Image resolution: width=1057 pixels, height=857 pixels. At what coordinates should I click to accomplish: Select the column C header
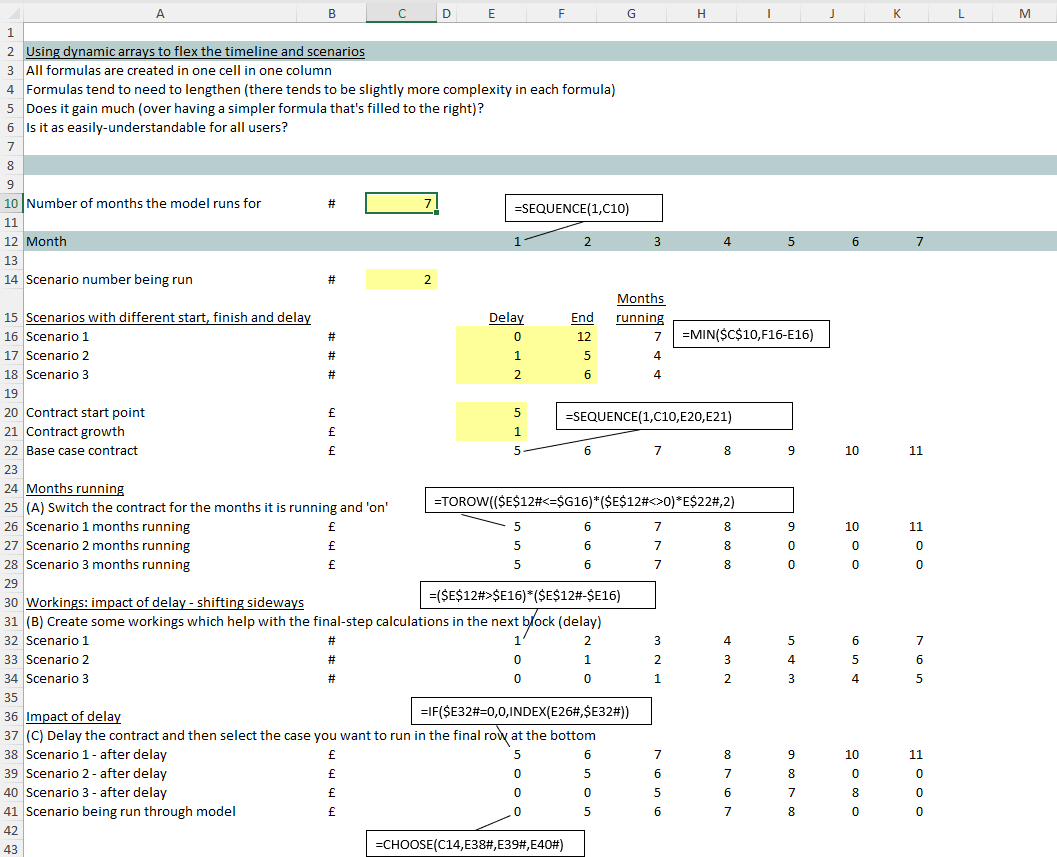tap(401, 12)
